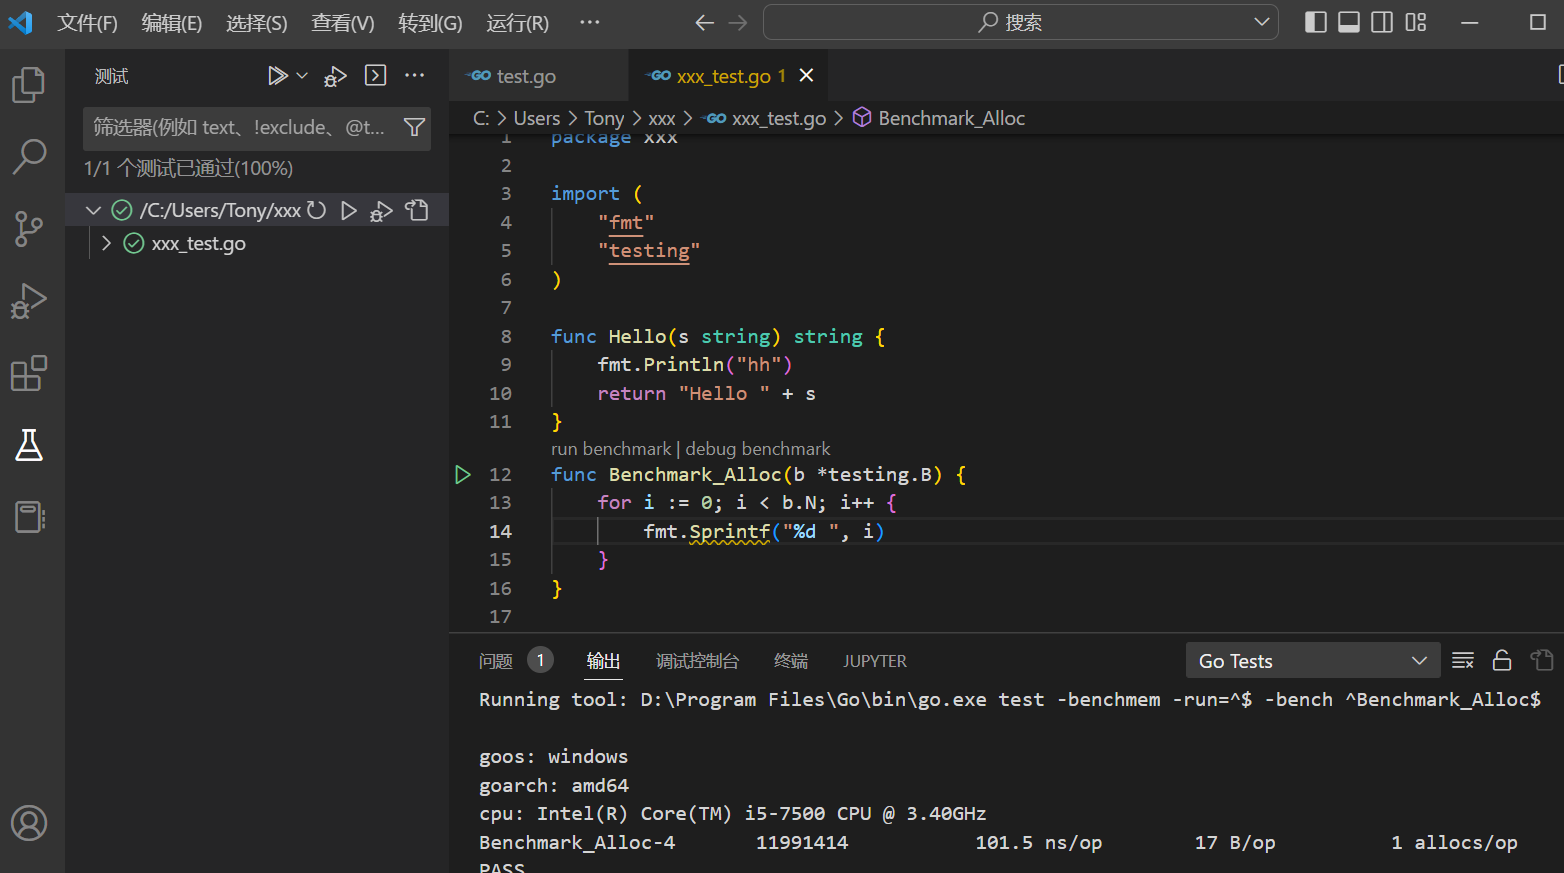Viewport: 1564px width, 873px height.
Task: Open Run and Debug view
Action: [x=28, y=301]
